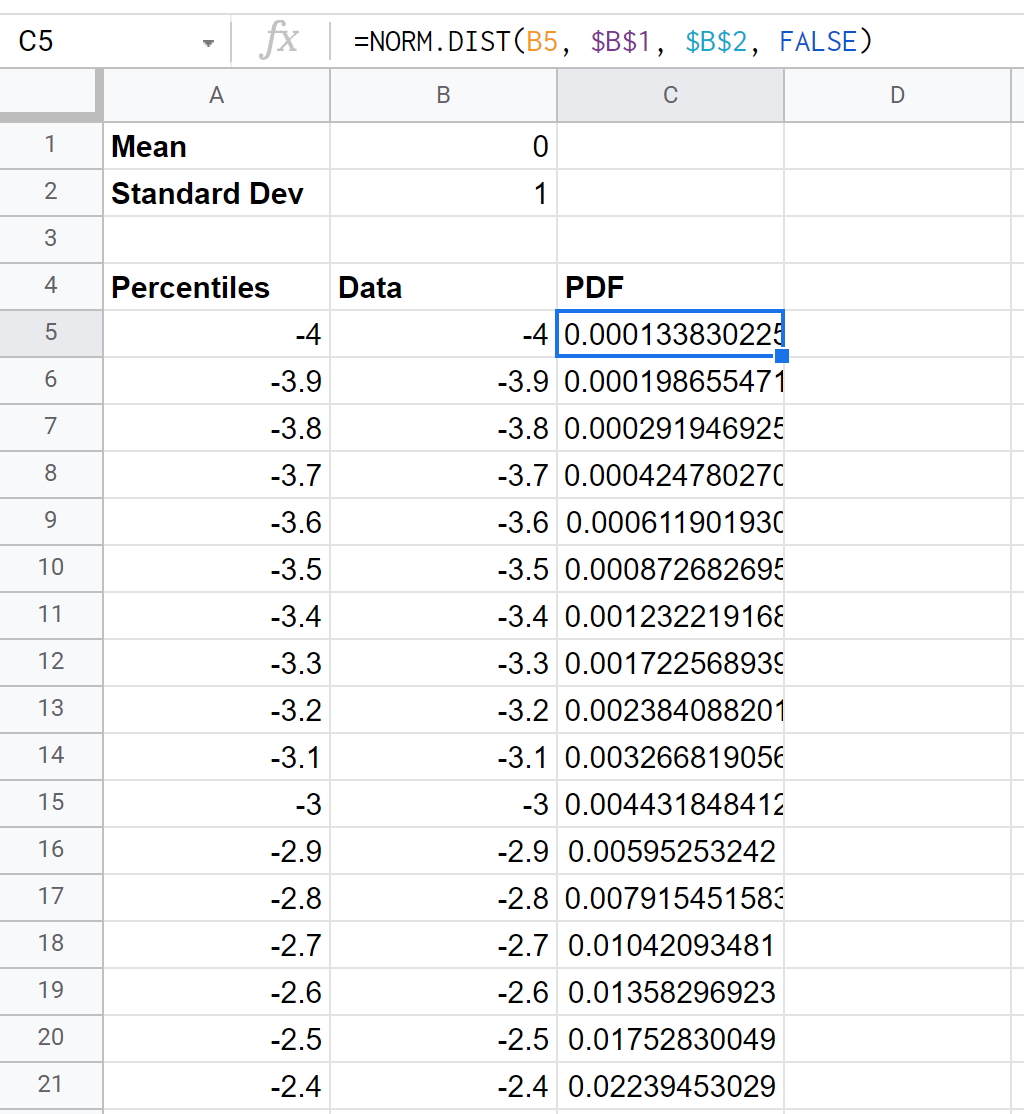Click the Standard Dev value cell containing 1
The image size is (1024, 1114).
443,193
